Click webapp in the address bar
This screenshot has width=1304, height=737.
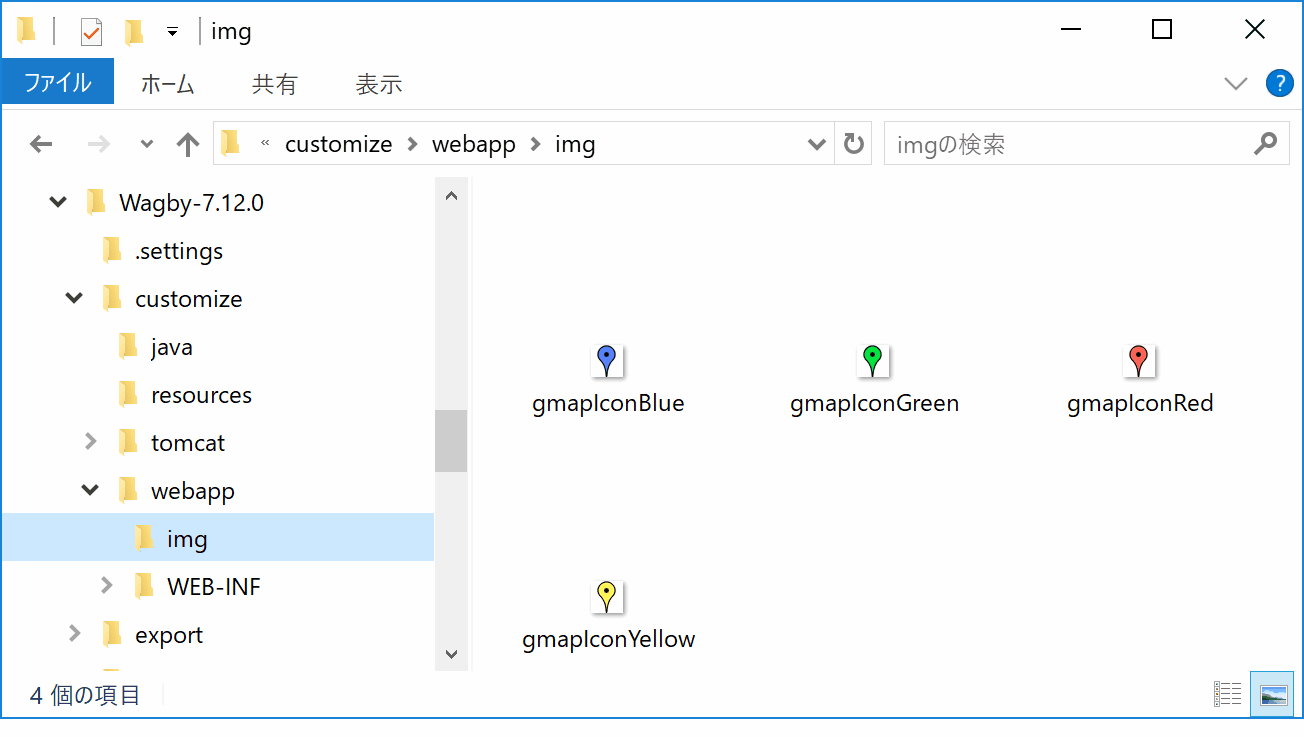click(x=473, y=144)
